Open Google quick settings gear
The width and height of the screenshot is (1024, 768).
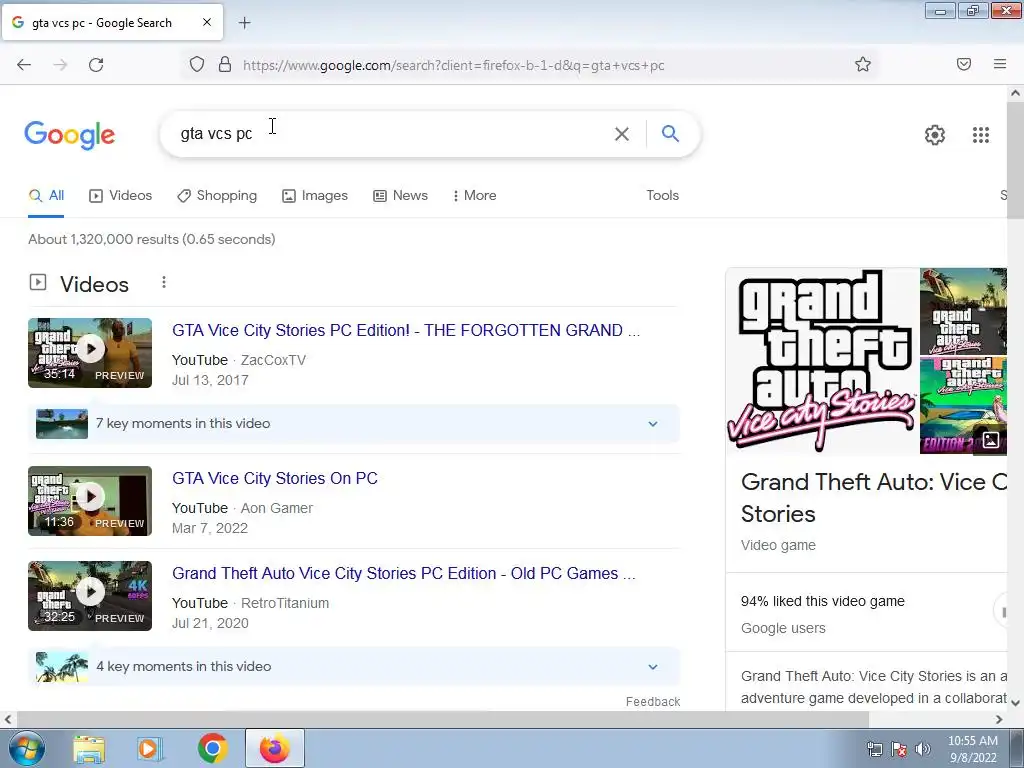point(935,135)
